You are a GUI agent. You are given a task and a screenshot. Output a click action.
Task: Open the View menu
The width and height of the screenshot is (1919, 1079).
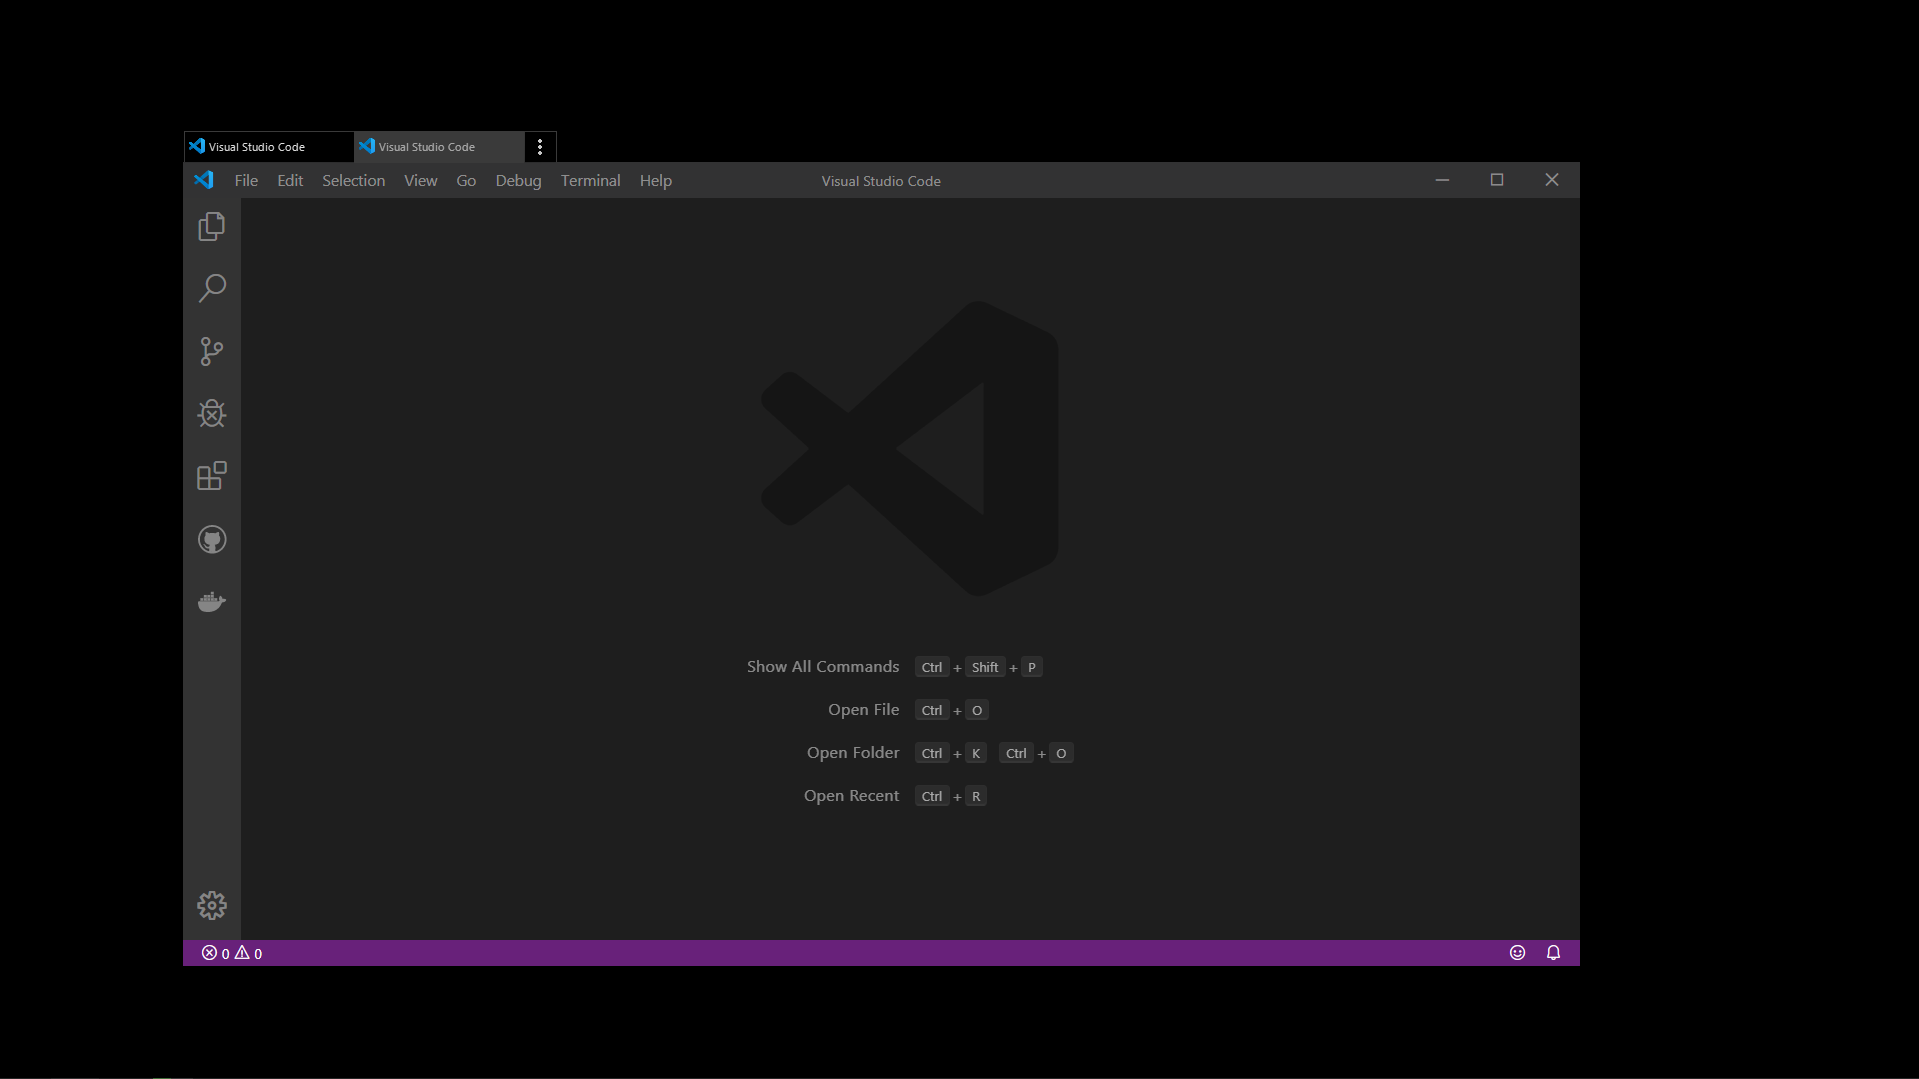point(420,181)
